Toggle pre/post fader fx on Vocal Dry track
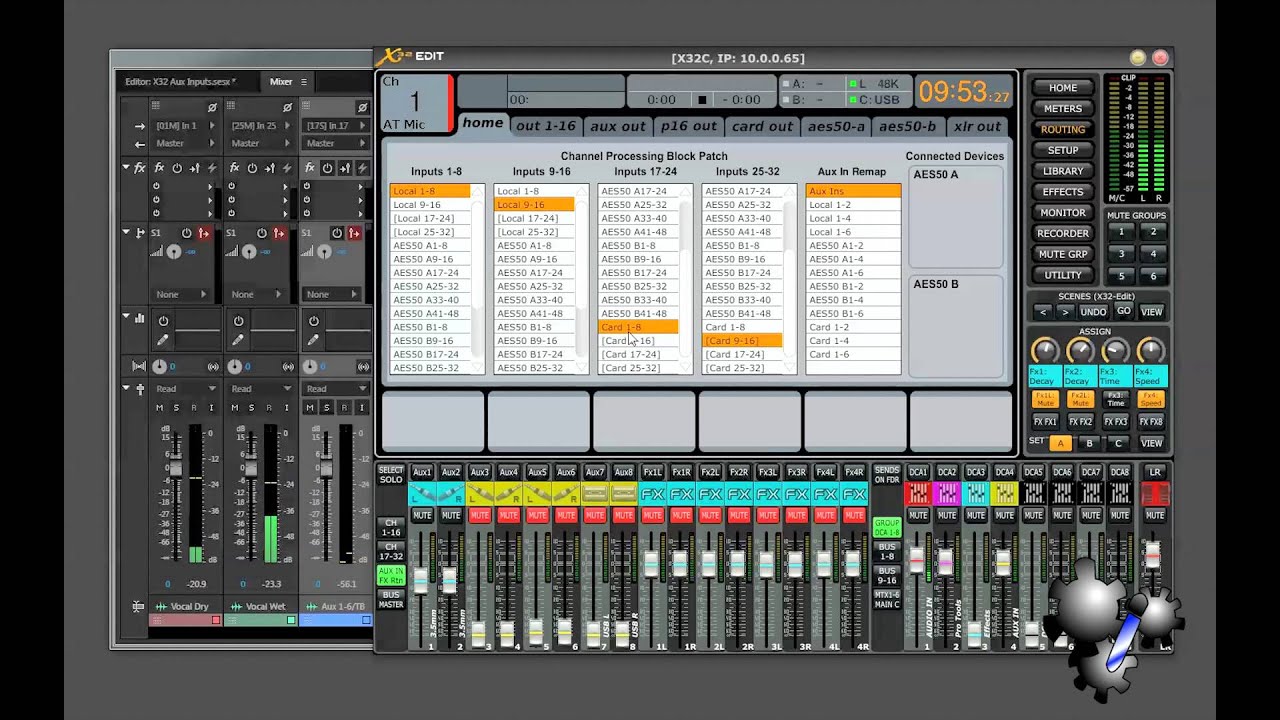Image resolution: width=1280 pixels, height=720 pixels. (x=195, y=168)
